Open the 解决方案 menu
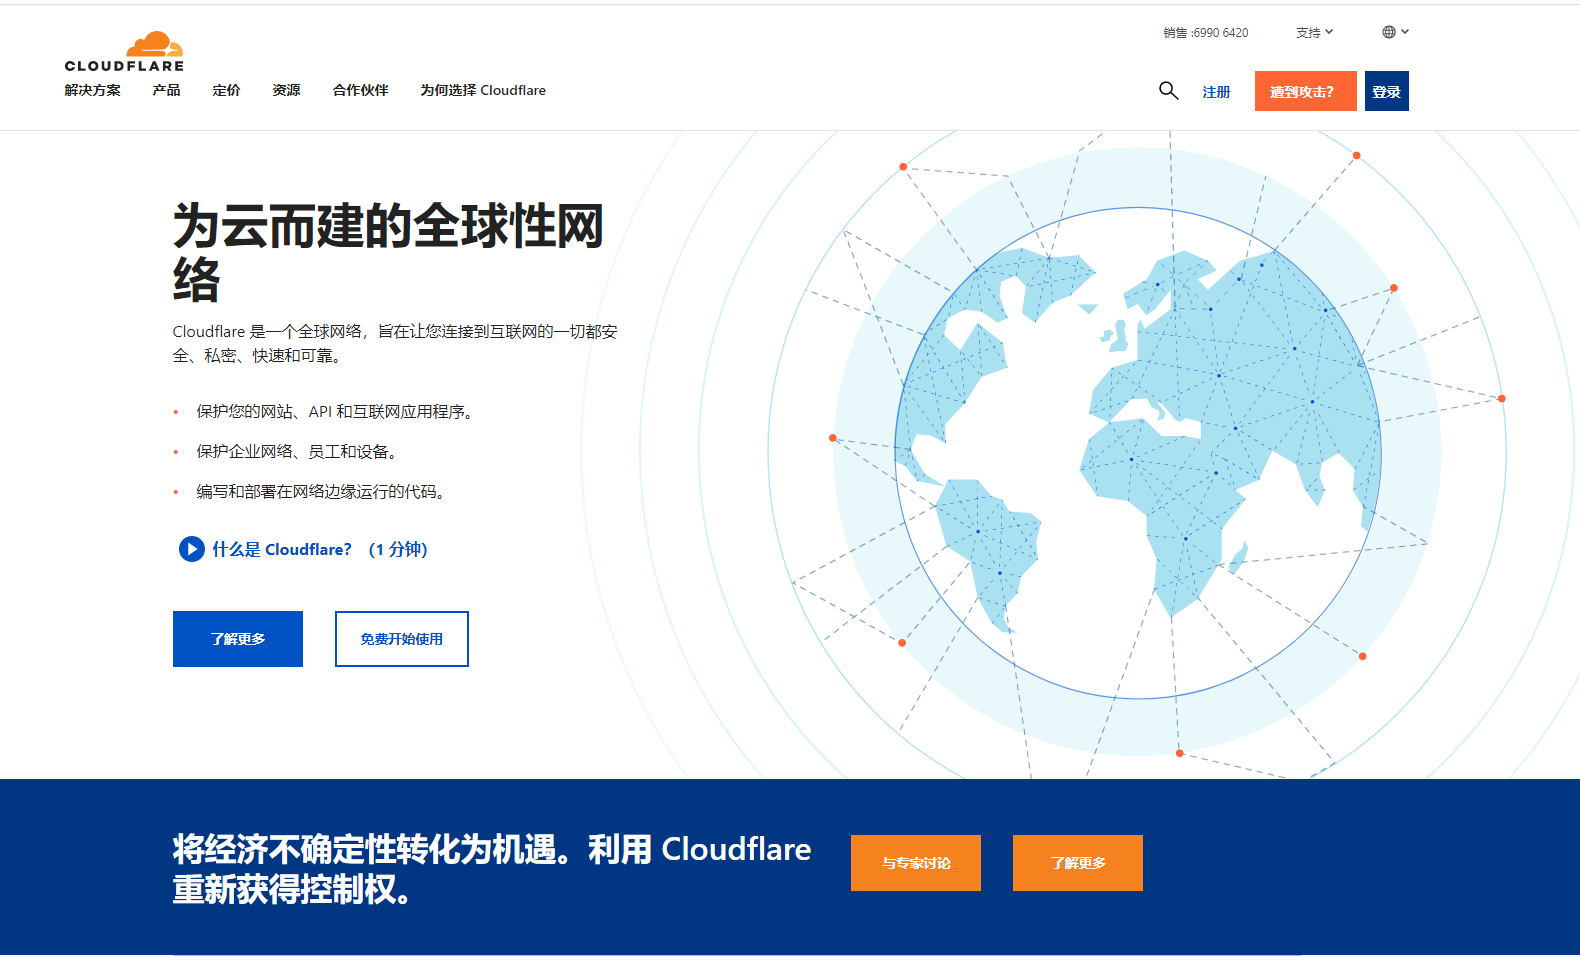1580x961 pixels. (x=92, y=90)
